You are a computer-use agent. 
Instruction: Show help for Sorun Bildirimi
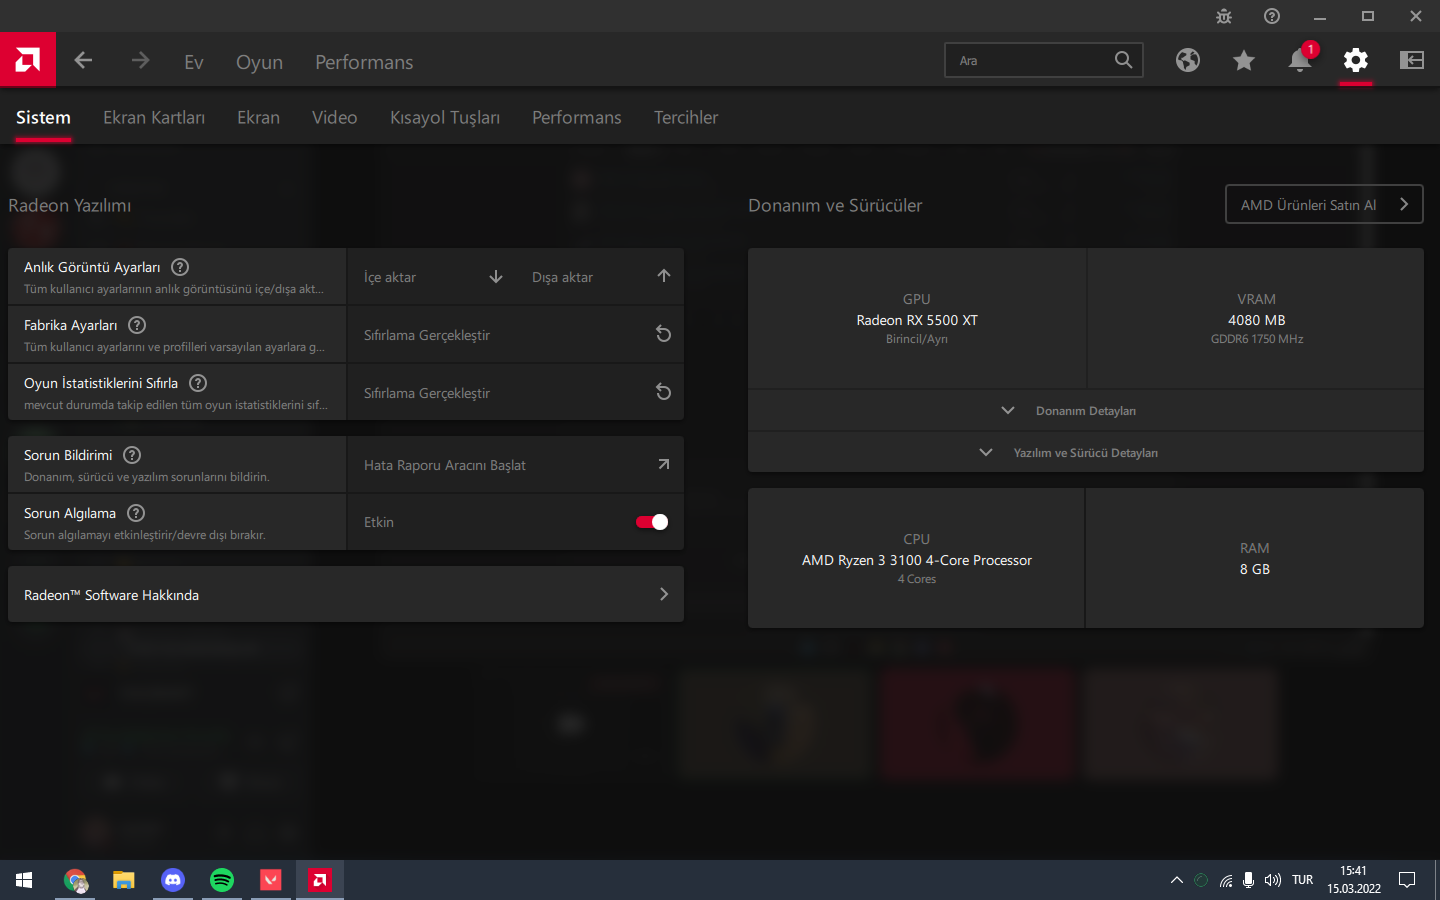coord(132,455)
